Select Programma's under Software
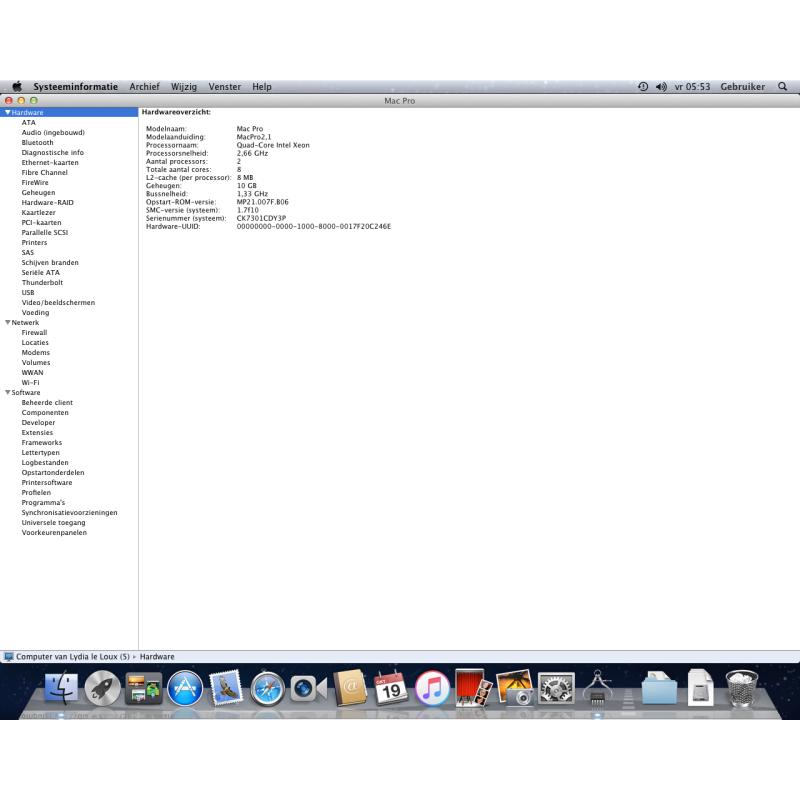This screenshot has width=800, height=800. 43,503
